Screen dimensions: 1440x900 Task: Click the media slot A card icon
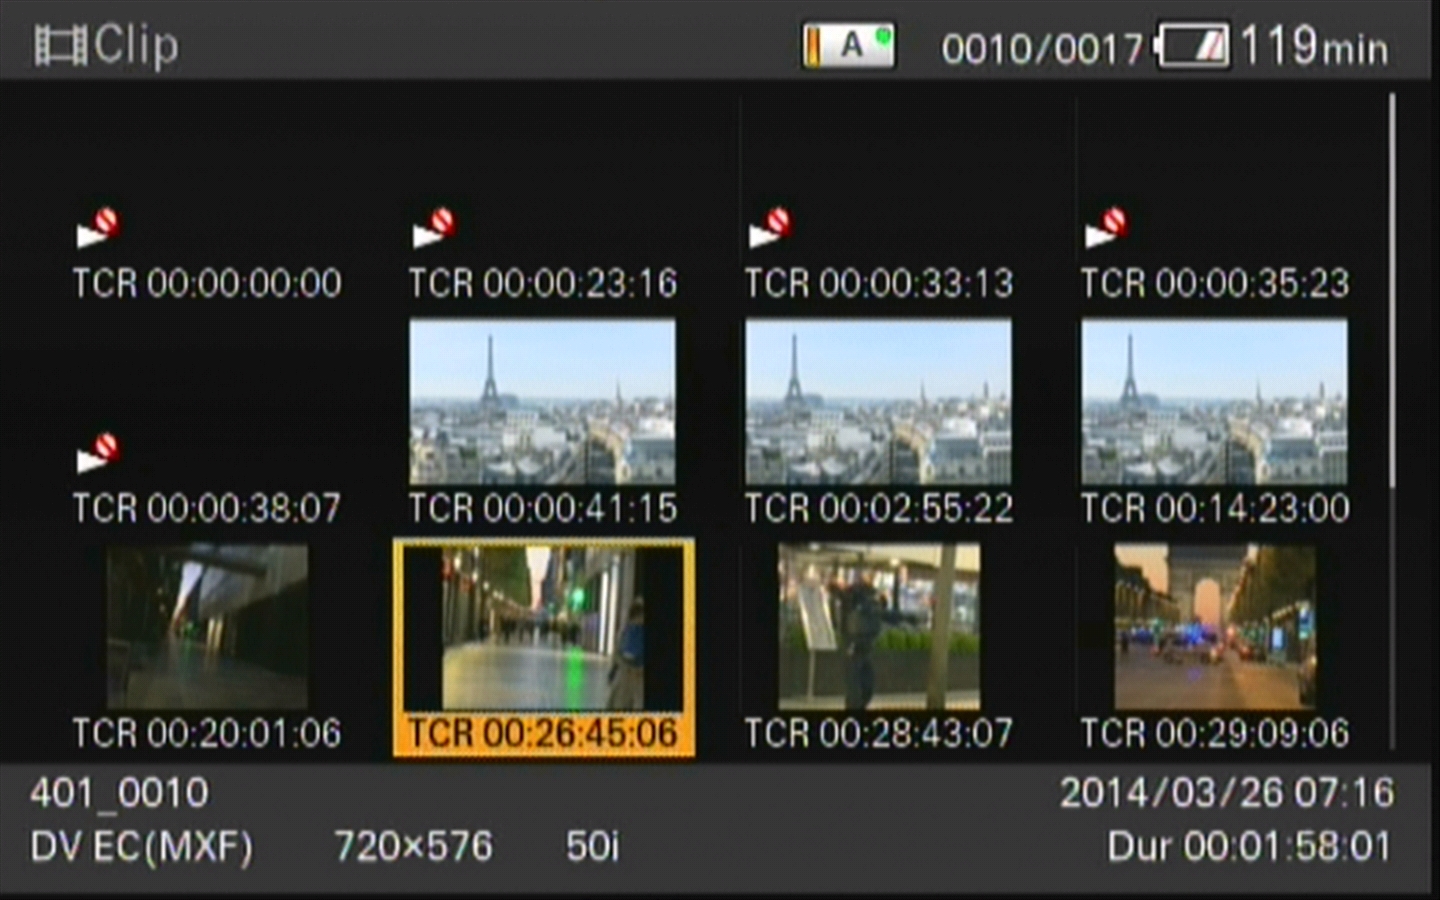848,46
